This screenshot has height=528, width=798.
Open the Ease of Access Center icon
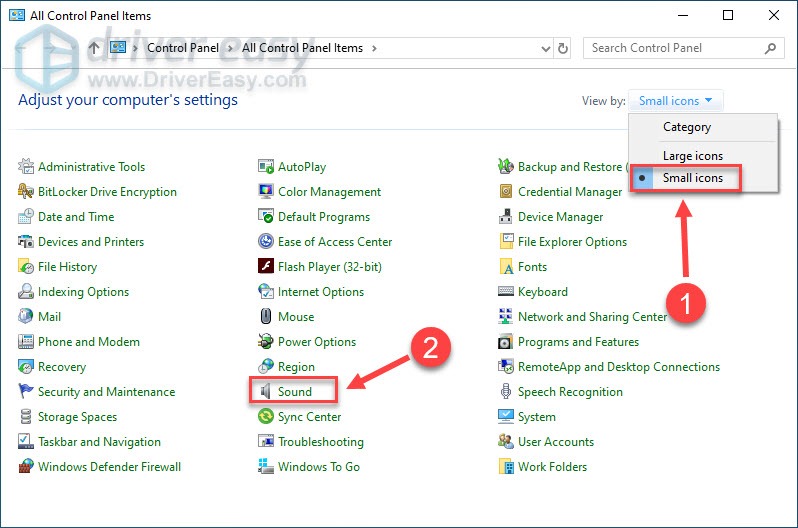pyautogui.click(x=266, y=242)
